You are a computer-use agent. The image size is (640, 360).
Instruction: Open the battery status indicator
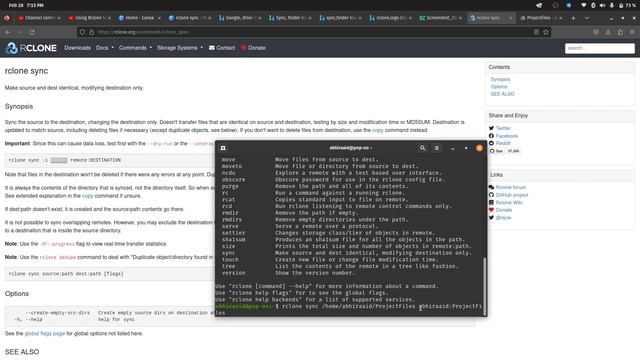[627, 5]
